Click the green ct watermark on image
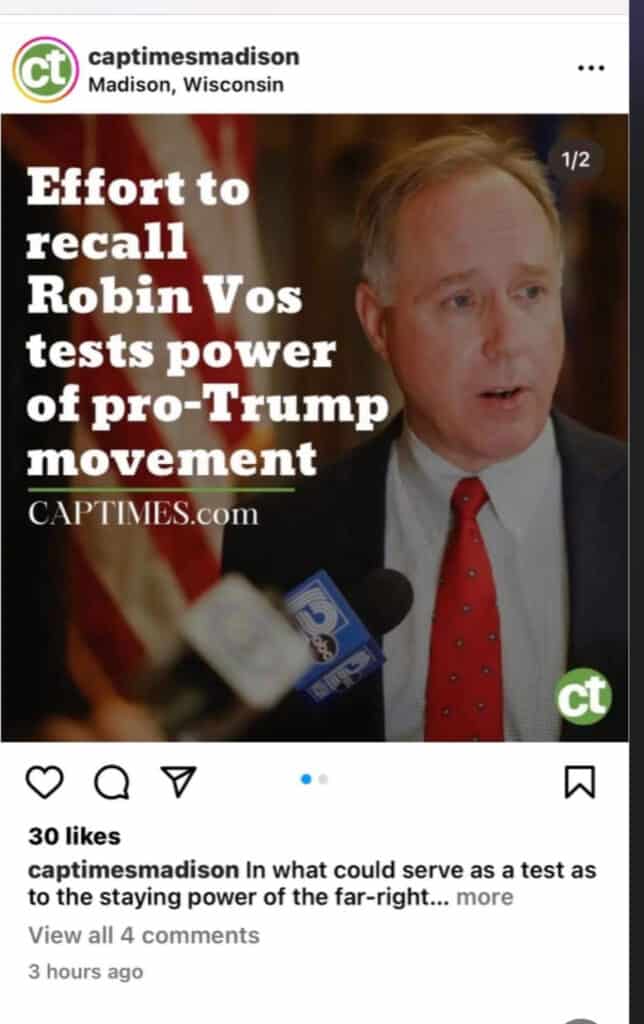This screenshot has height=1024, width=644. 583,696
